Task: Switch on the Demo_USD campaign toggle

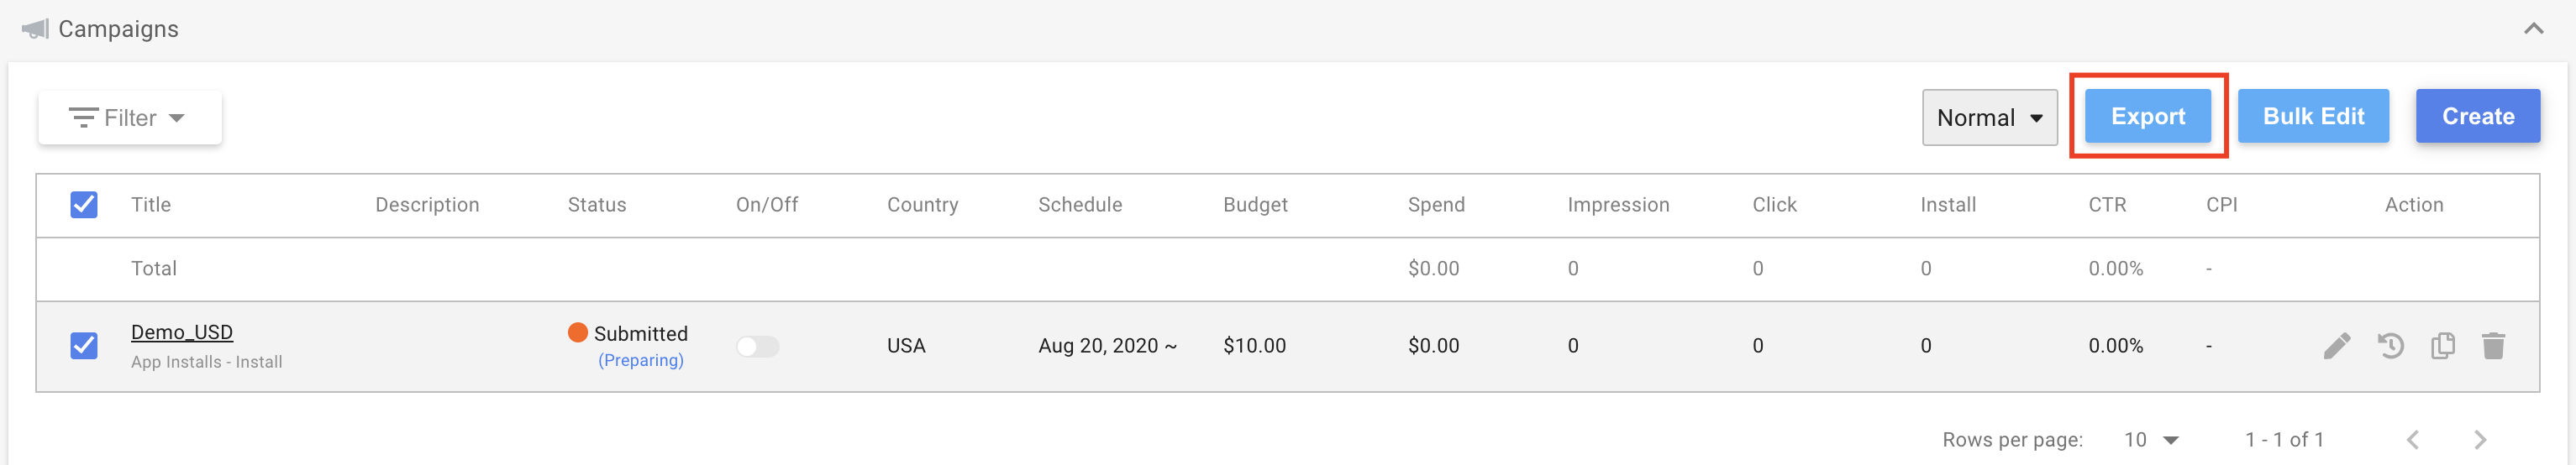Action: pyautogui.click(x=757, y=347)
